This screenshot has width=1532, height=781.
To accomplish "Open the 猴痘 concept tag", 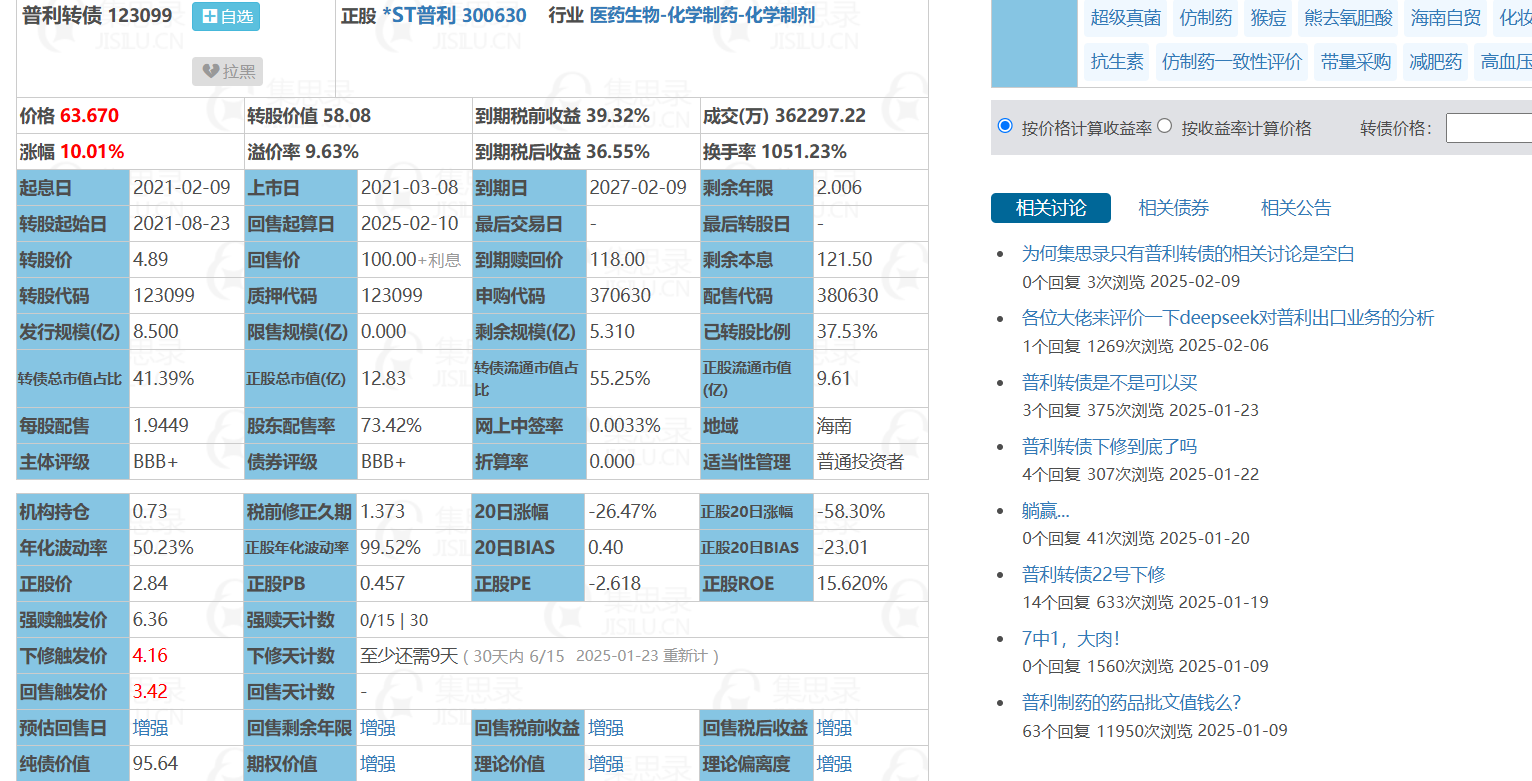I will [x=1268, y=18].
